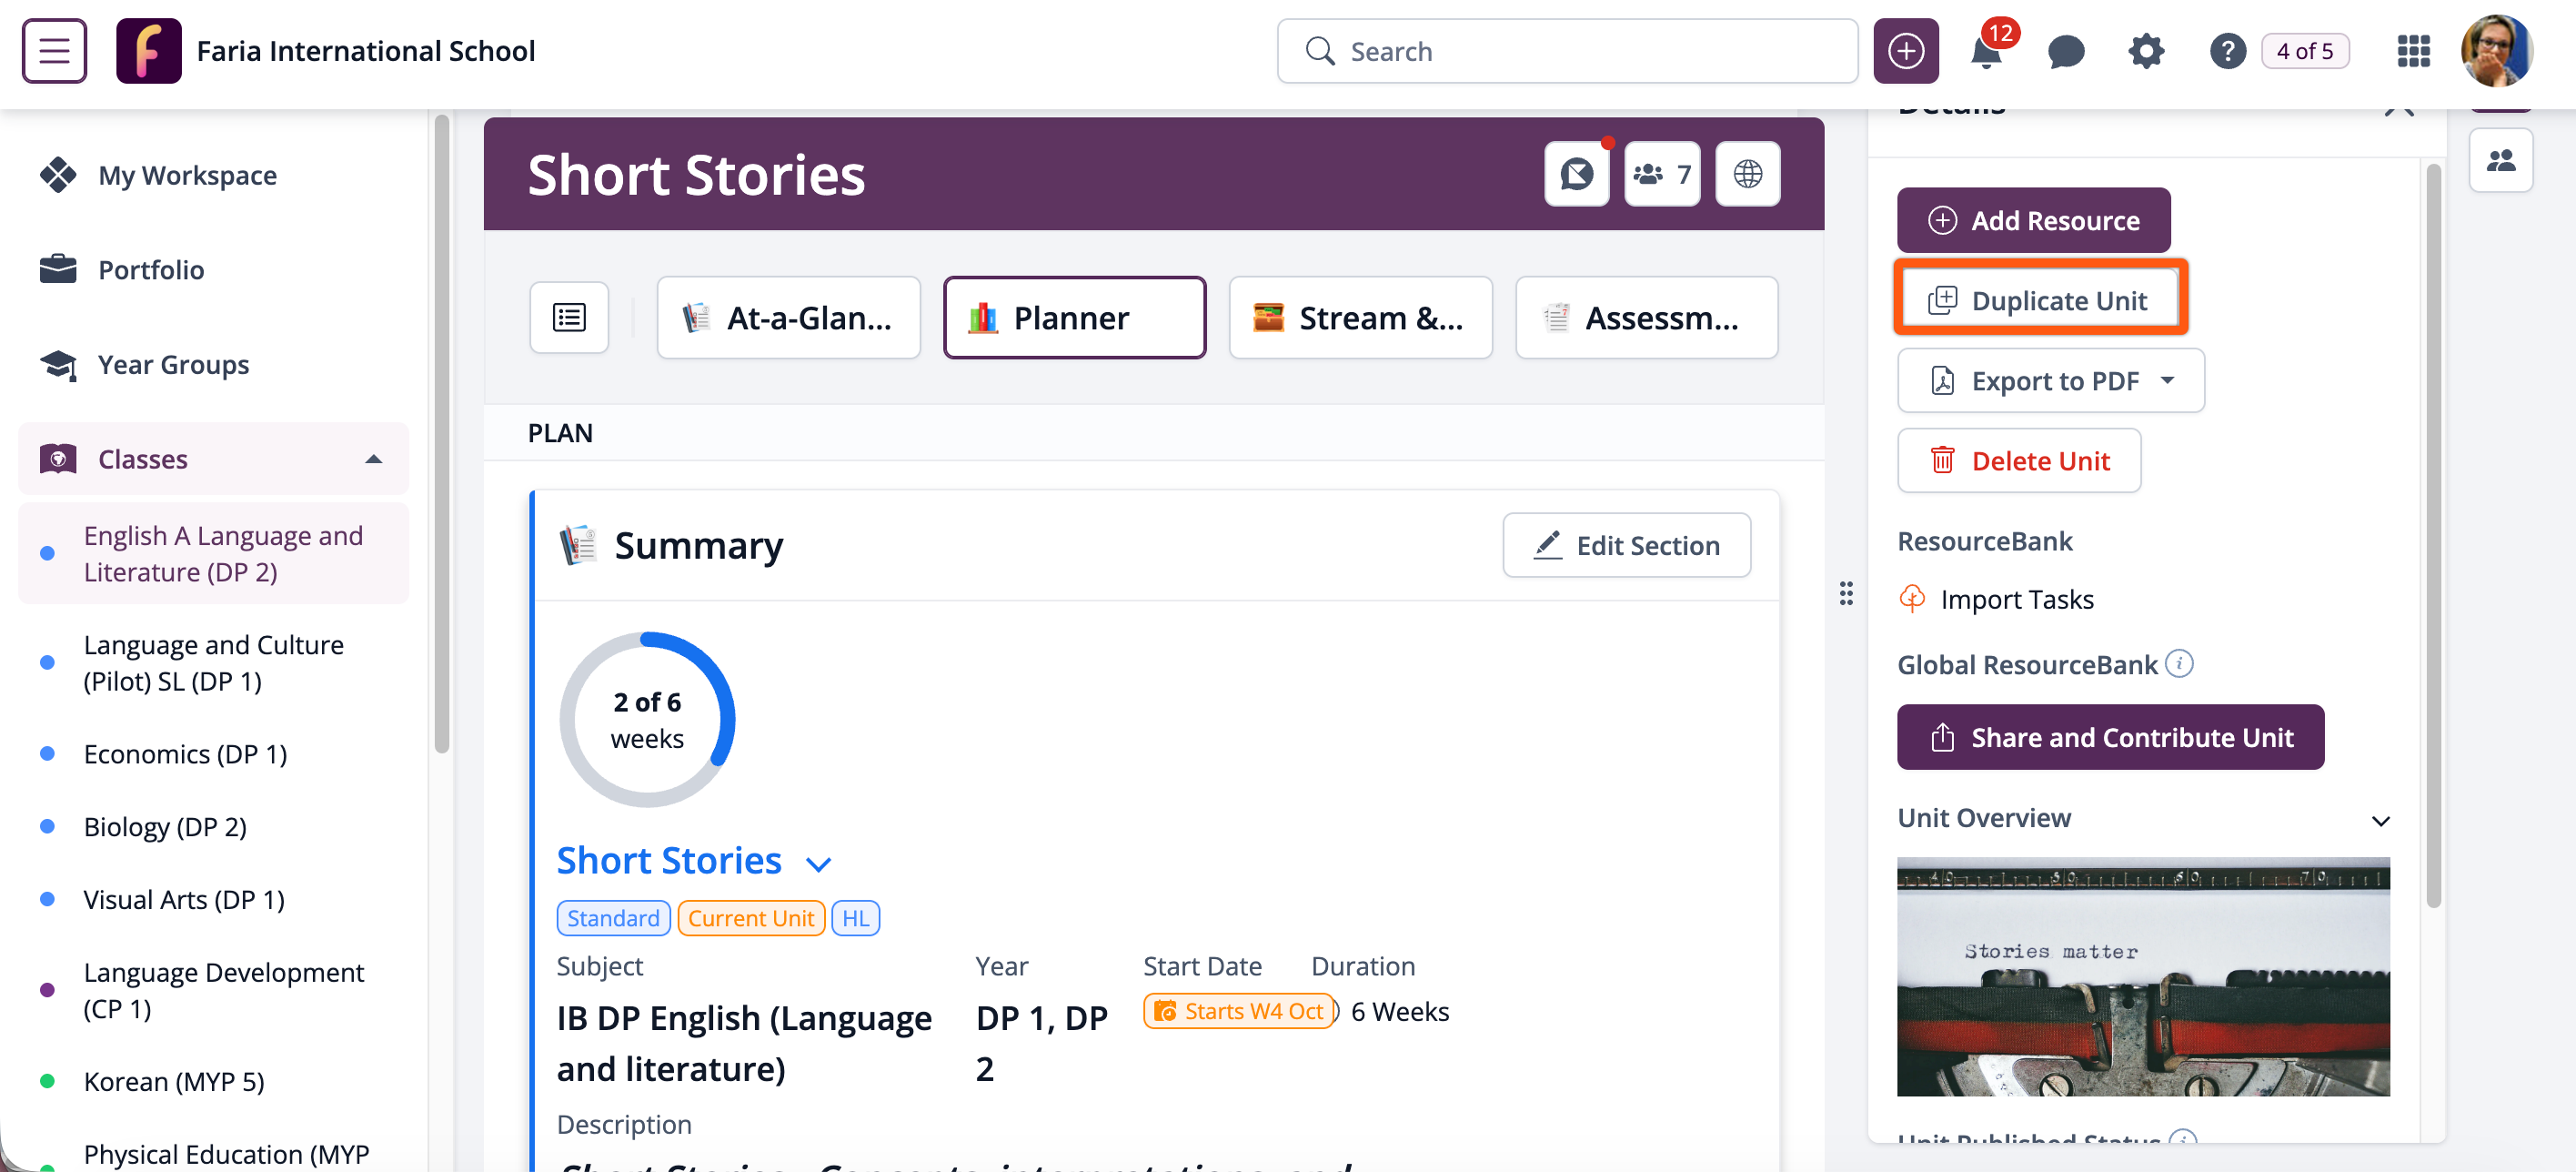Open the apps grid launcher icon
2576x1172 pixels.
(2413, 51)
